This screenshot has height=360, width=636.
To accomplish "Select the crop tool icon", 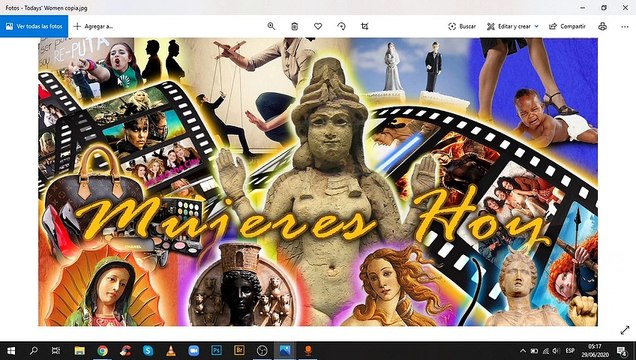I will point(365,26).
